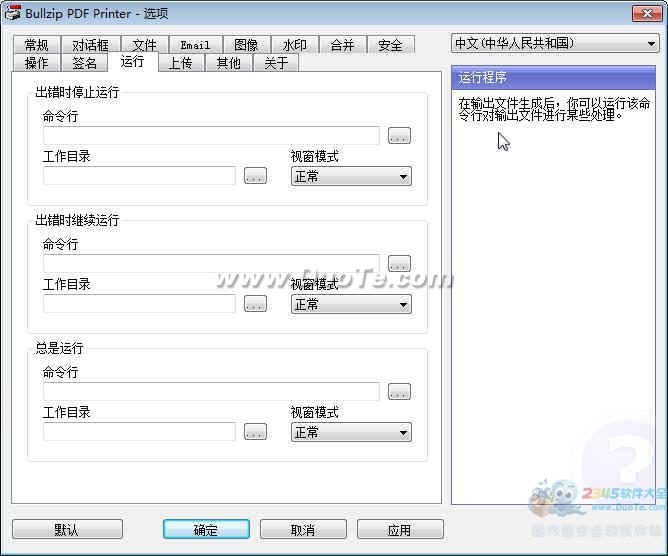Expand 视窗模式 dropdown under 出错时停止运行
Image resolution: width=668 pixels, height=556 pixels.
tap(351, 176)
